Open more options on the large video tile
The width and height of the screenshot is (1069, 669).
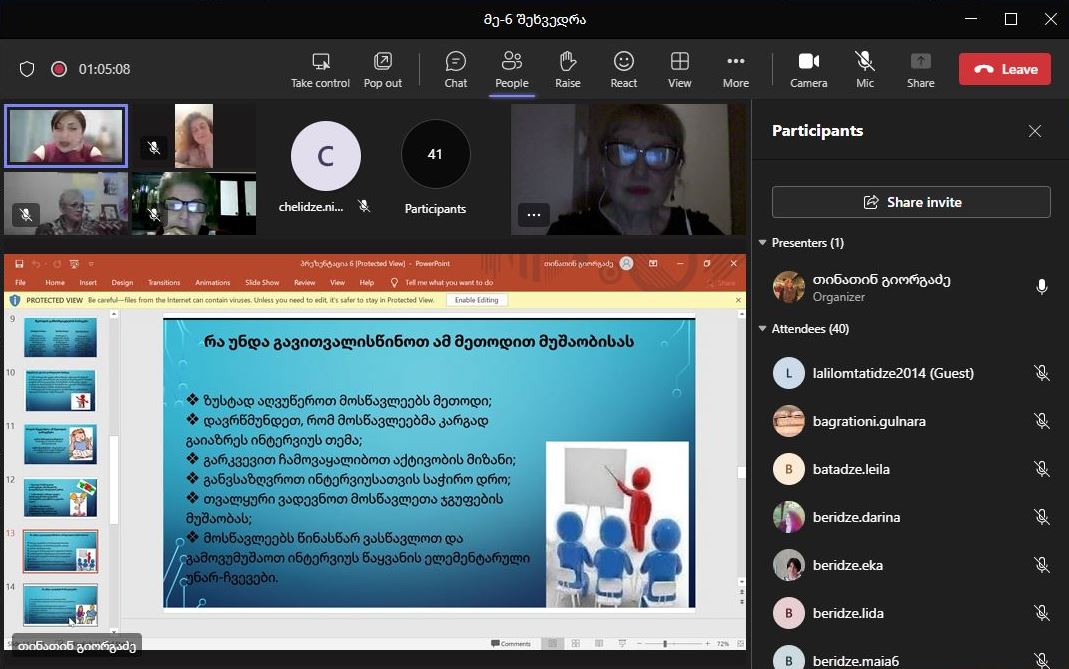[x=534, y=215]
